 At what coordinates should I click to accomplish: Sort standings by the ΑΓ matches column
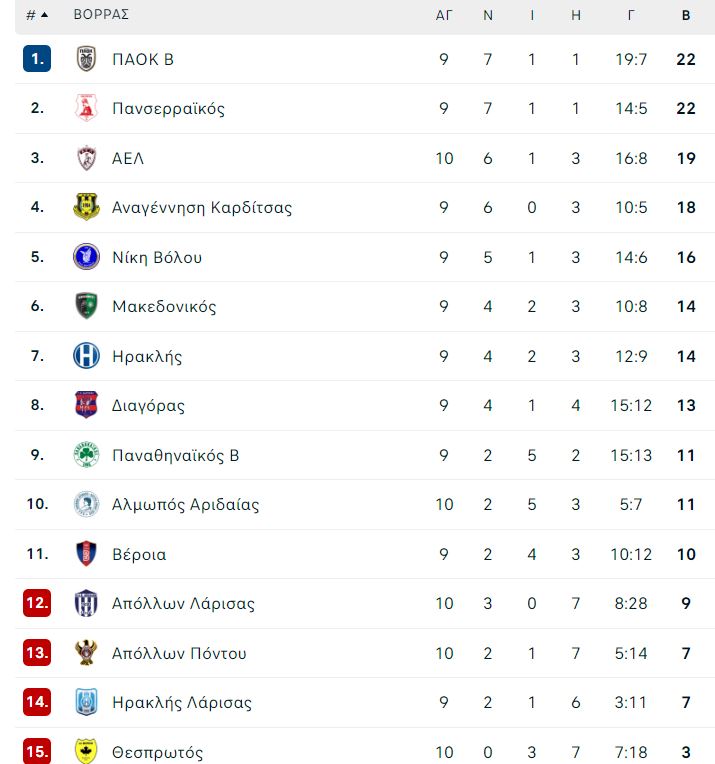(444, 16)
